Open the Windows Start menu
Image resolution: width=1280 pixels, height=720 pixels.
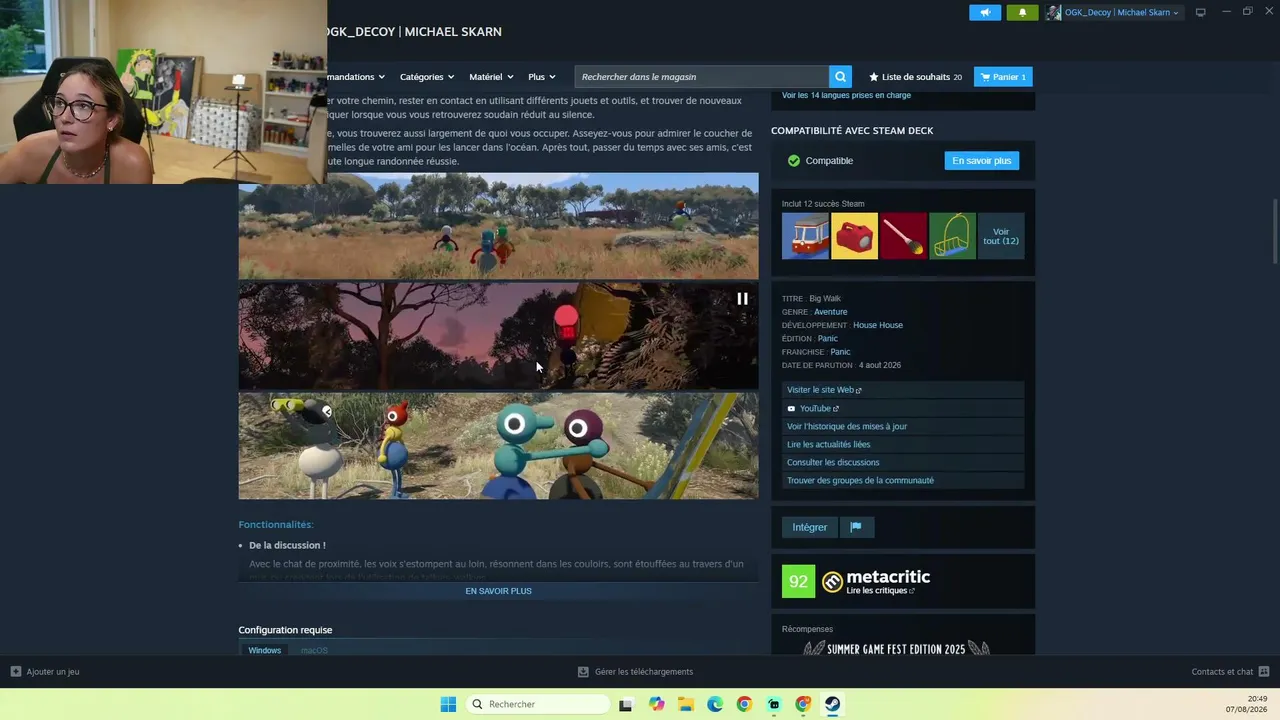(448, 704)
